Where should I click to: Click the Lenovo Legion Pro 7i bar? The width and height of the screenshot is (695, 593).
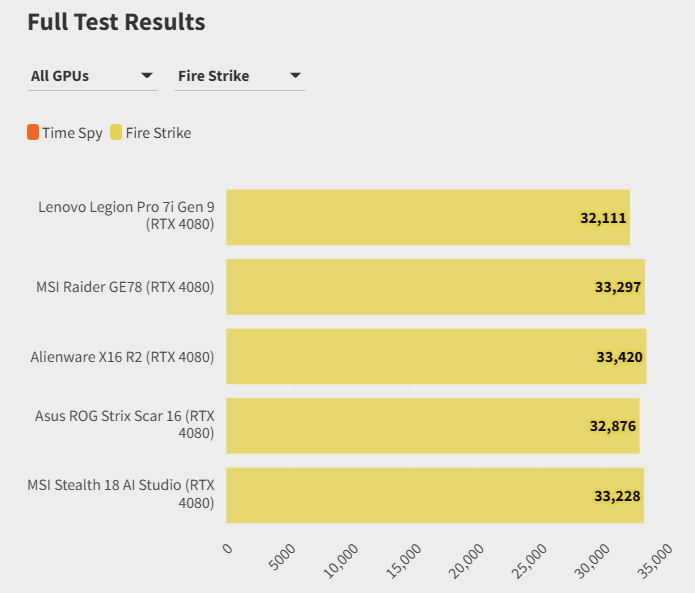point(400,217)
